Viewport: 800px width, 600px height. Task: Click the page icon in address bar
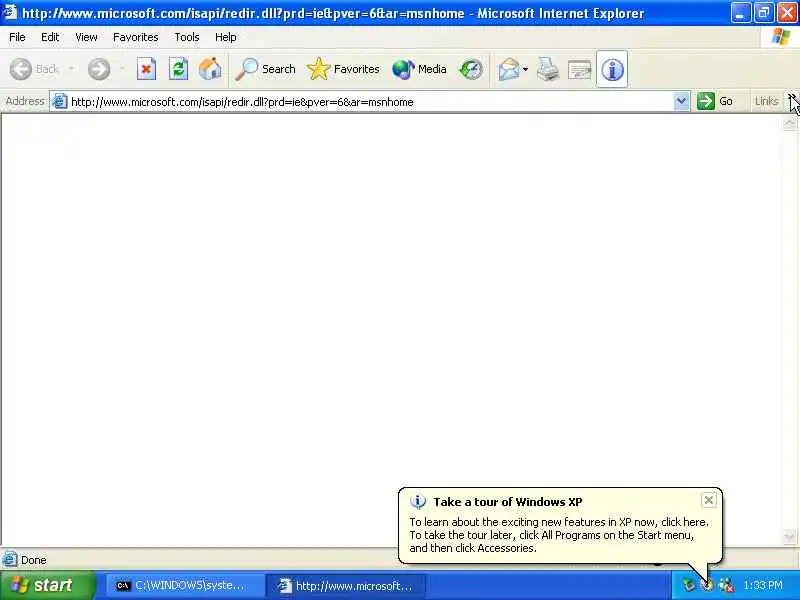coord(60,102)
